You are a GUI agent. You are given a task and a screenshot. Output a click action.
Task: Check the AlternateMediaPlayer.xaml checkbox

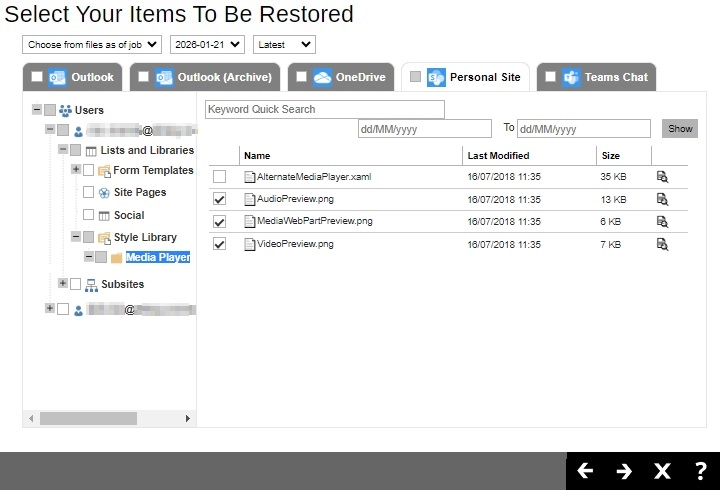[x=220, y=177]
